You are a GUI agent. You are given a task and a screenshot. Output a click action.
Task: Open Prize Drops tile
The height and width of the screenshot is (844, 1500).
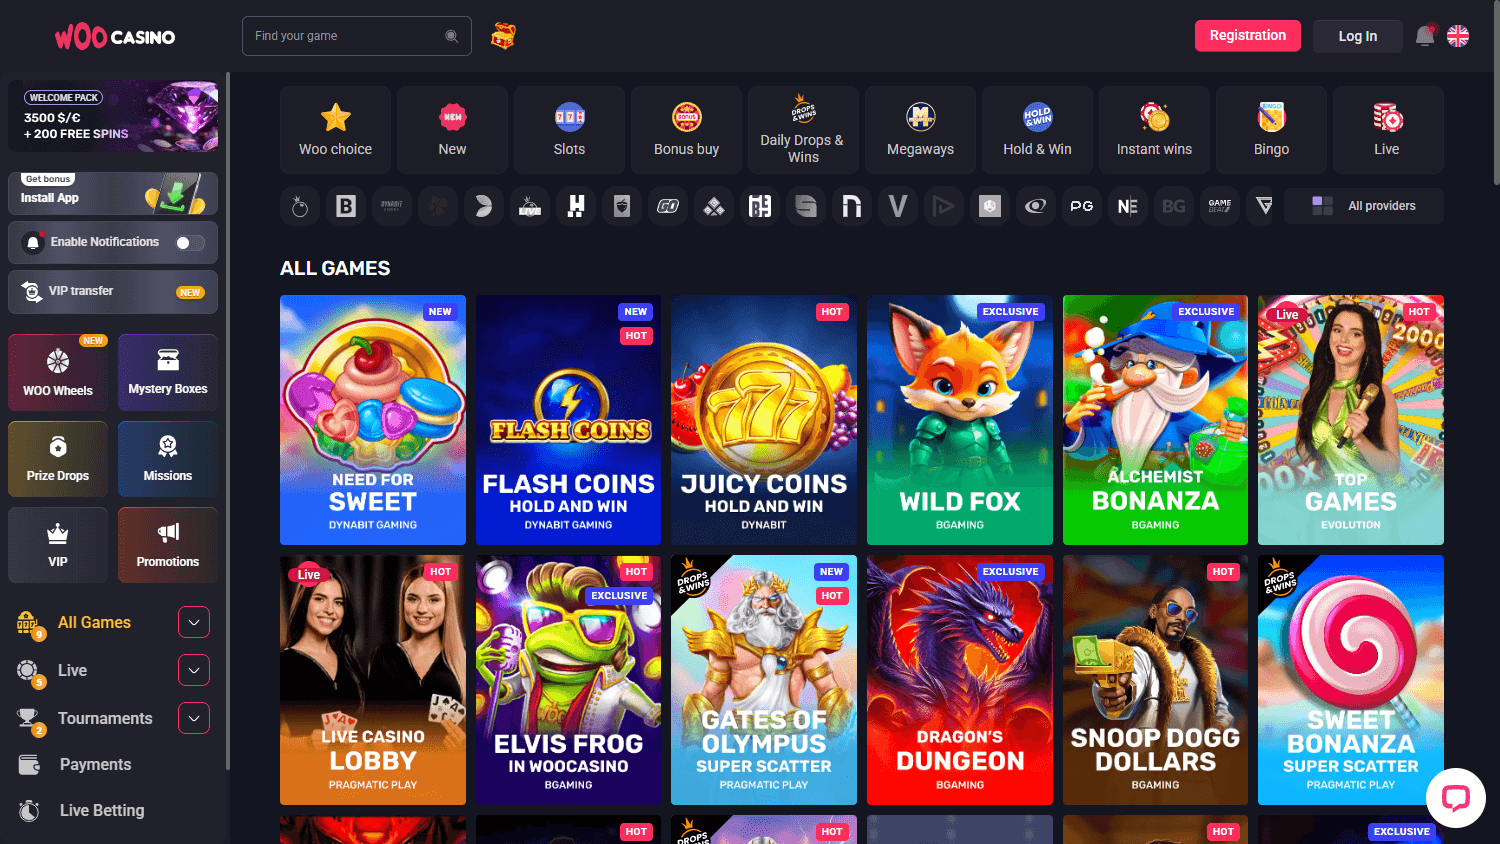[58, 459]
